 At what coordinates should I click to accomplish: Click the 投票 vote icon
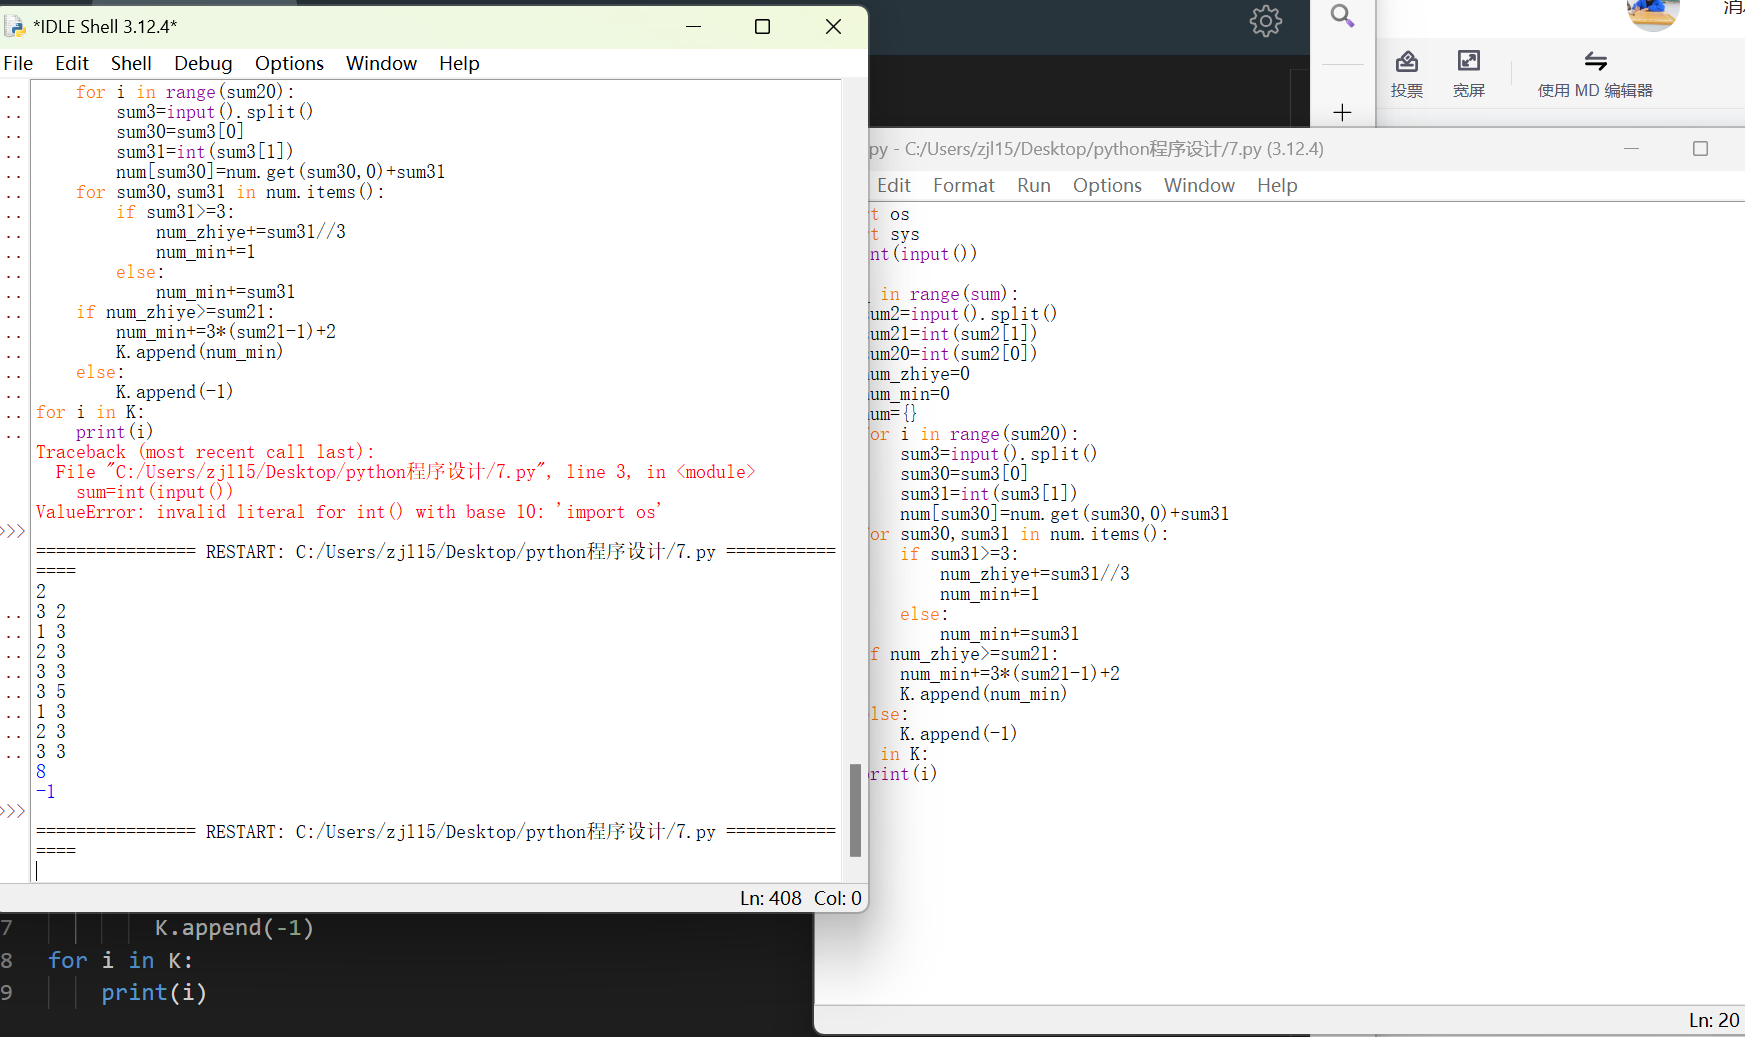click(1407, 74)
